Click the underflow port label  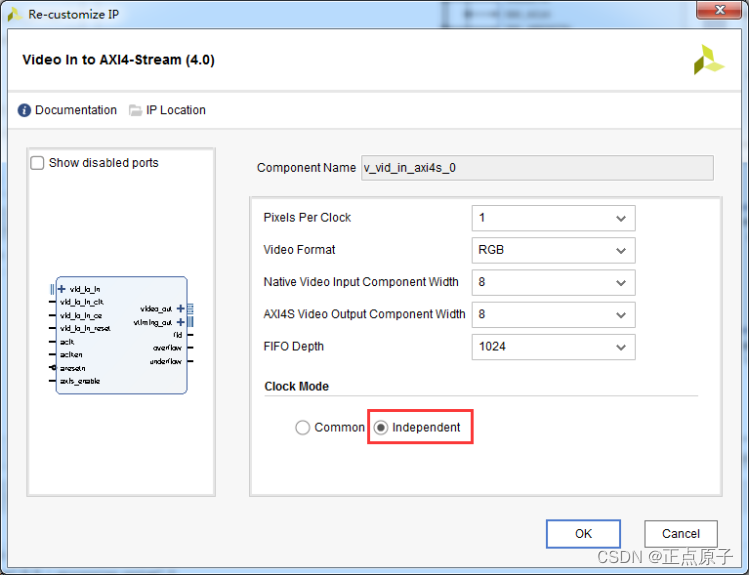coord(166,361)
